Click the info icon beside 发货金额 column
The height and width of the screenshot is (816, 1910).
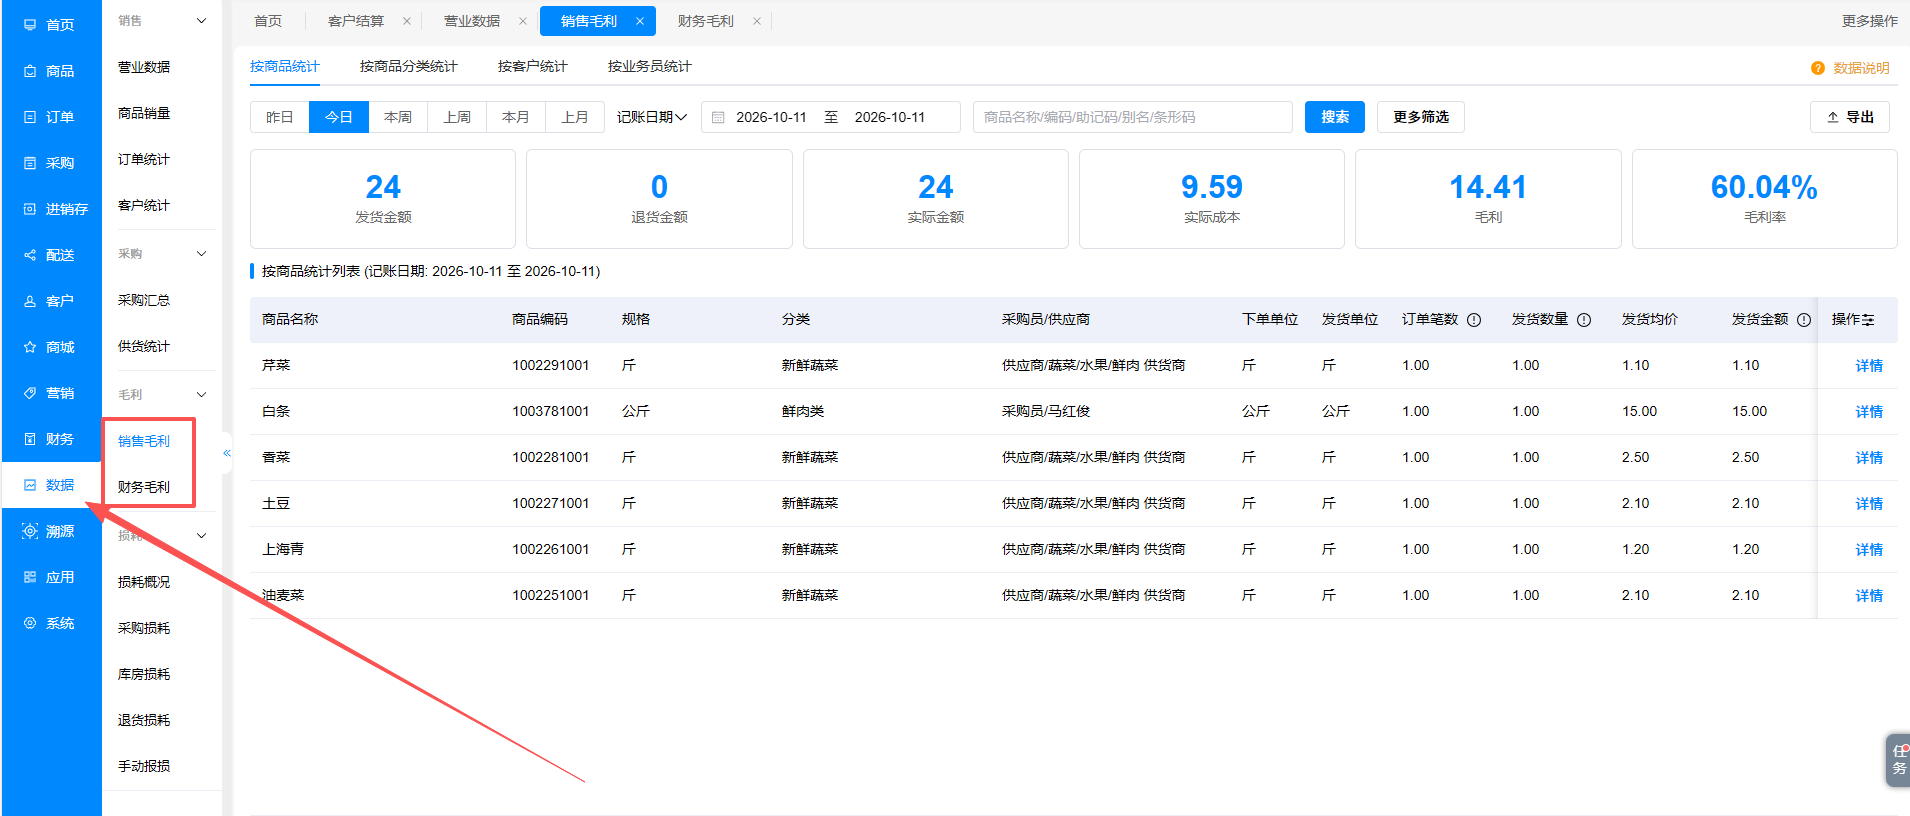(x=1804, y=320)
